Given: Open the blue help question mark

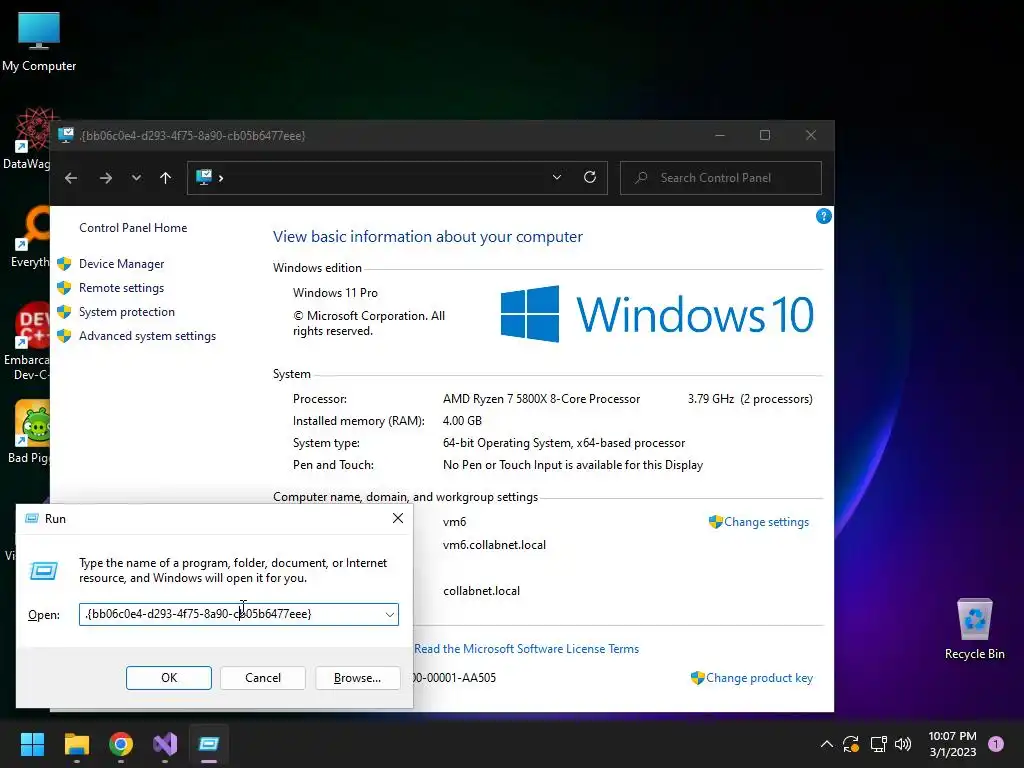Looking at the screenshot, I should coord(824,216).
